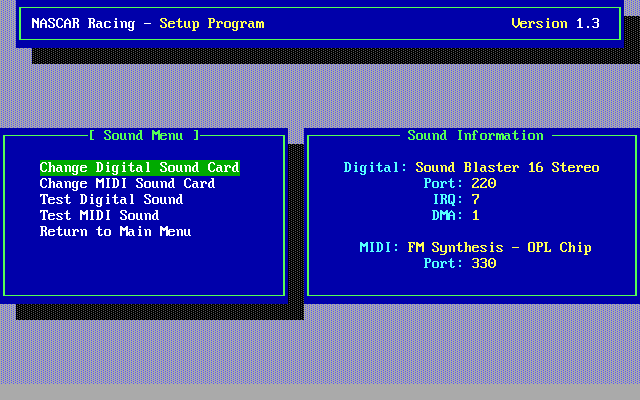This screenshot has height=400, width=640.
Task: Click NASCAR Racing title text
Action: [83, 24]
